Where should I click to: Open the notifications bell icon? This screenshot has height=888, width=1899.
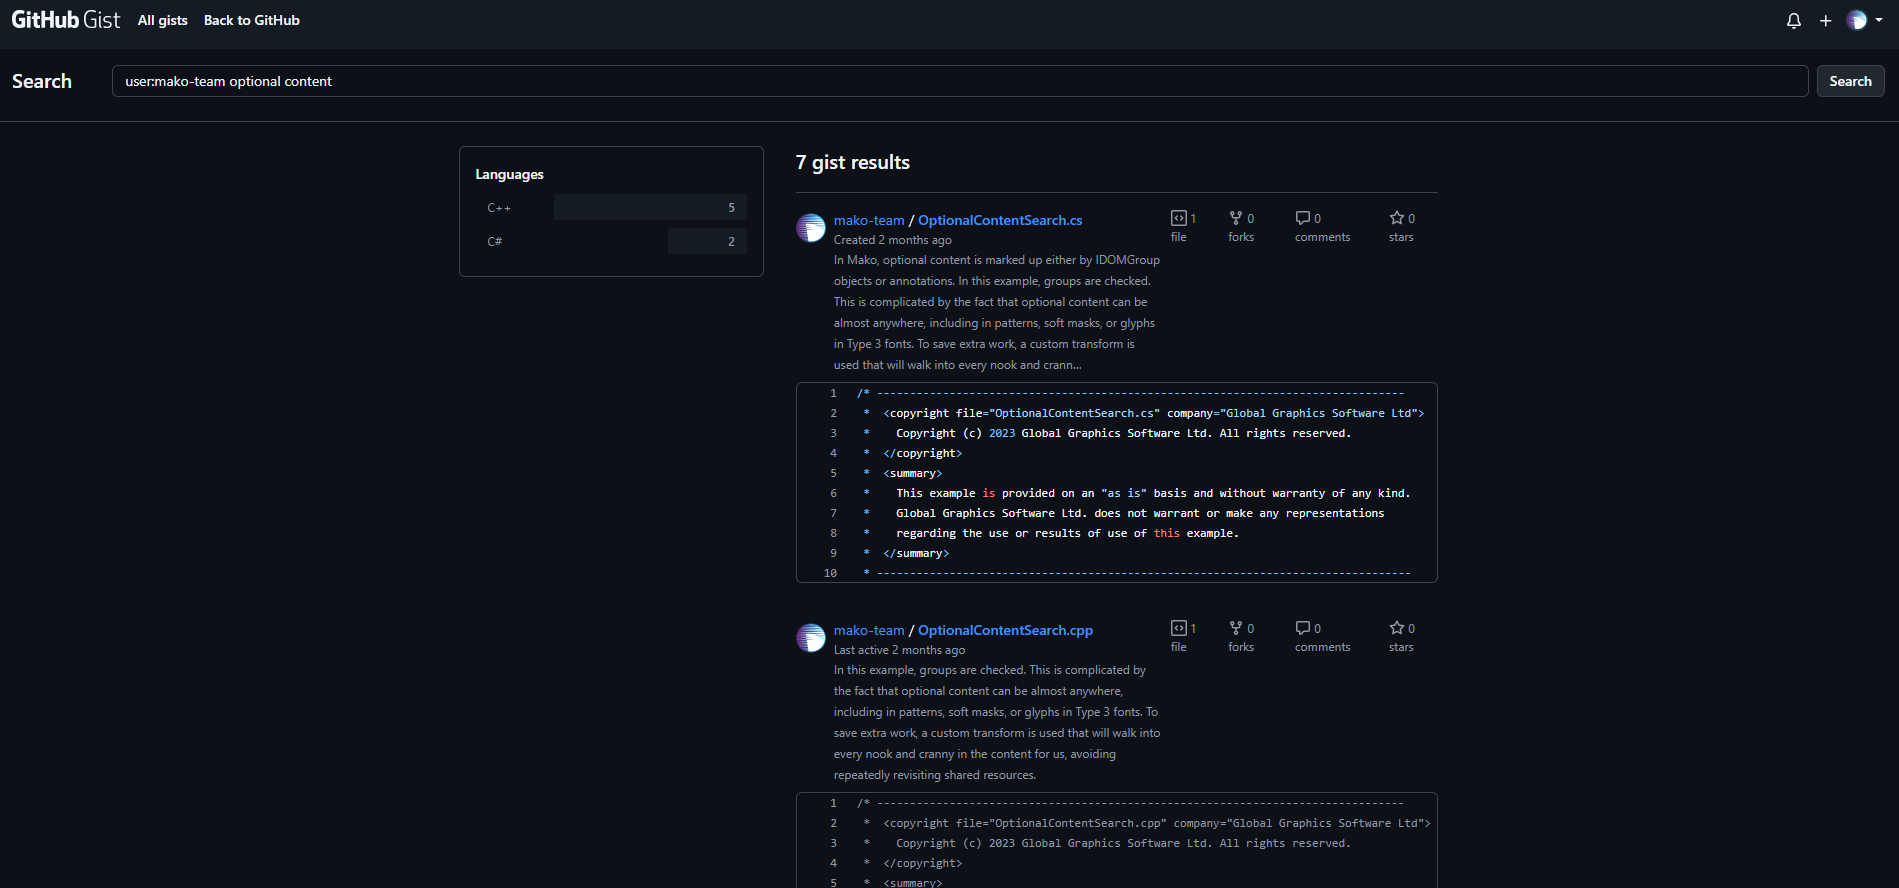[1793, 21]
